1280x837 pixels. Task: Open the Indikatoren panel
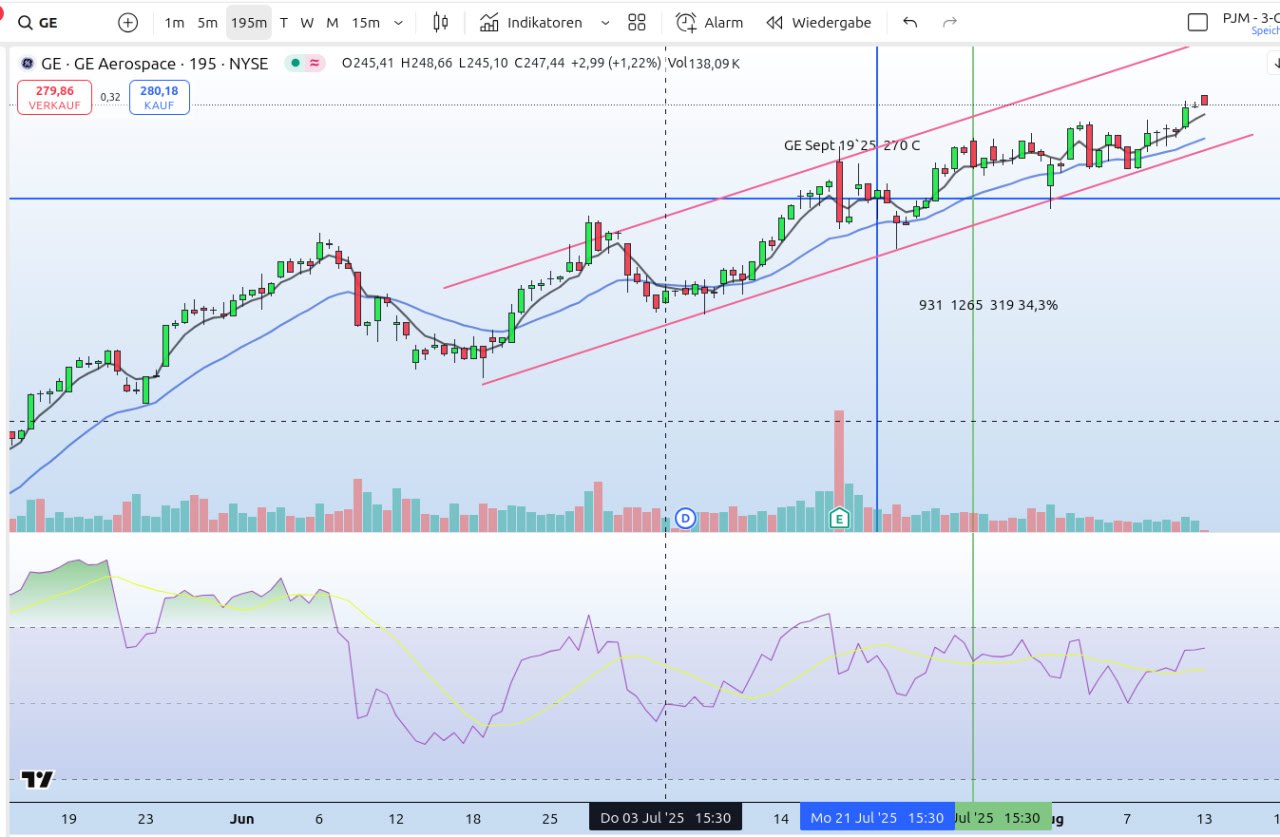[x=531, y=22]
